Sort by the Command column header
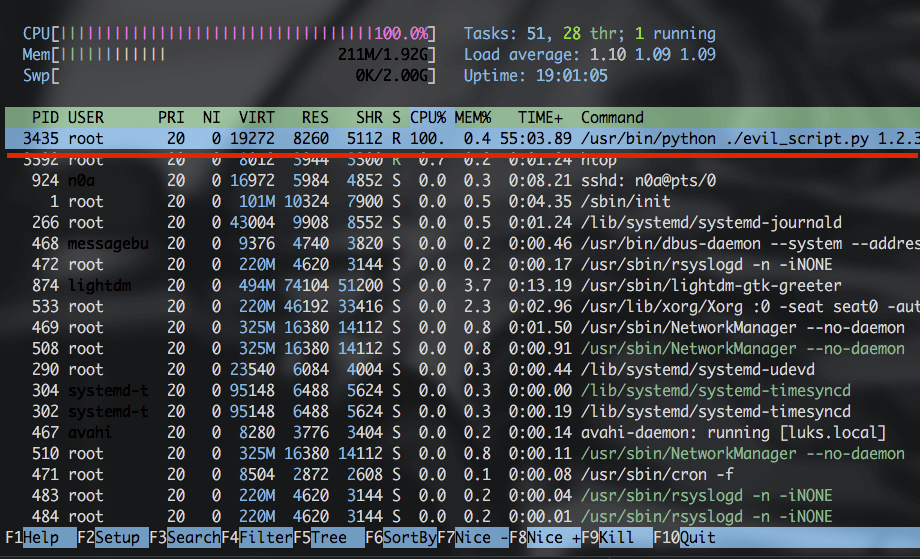This screenshot has height=559, width=920. [x=612, y=117]
